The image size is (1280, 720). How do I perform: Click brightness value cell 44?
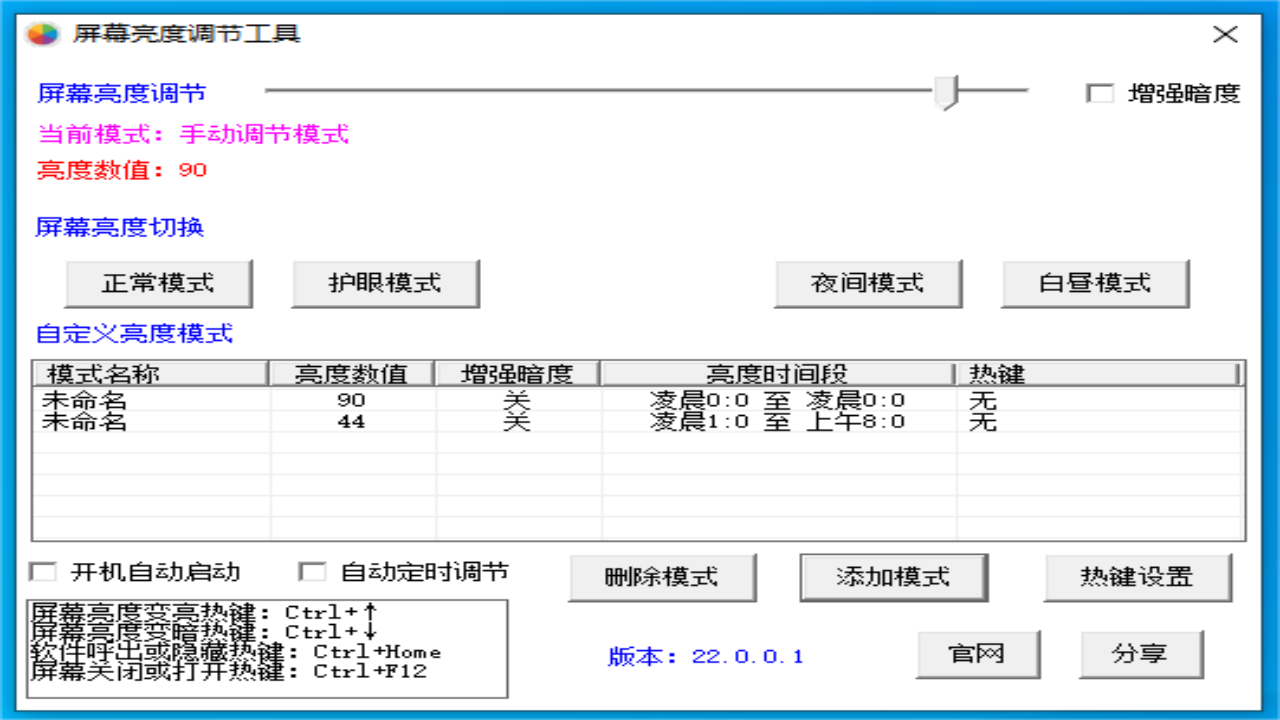tap(352, 422)
